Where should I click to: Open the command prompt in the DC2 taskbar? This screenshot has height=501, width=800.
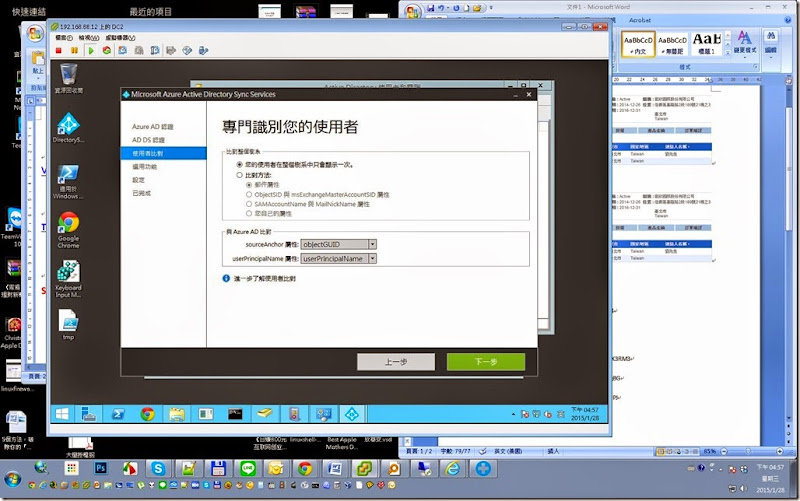pyautogui.click(x=235, y=414)
